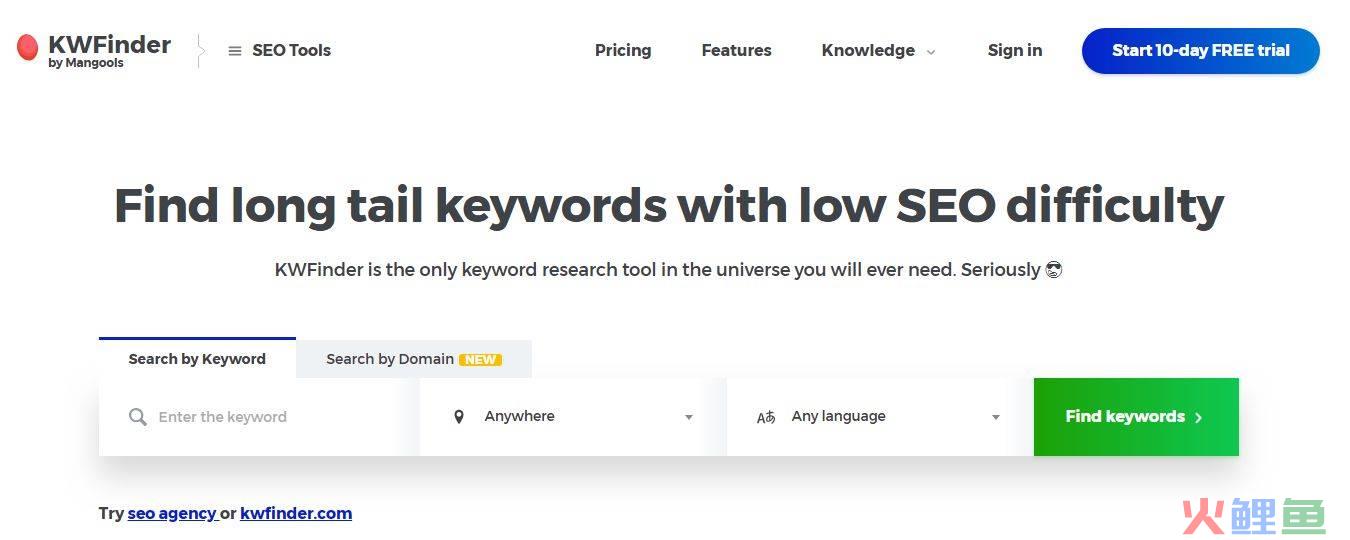Click the Sign in link
Screen dimensions: 1350x540
click(1015, 50)
